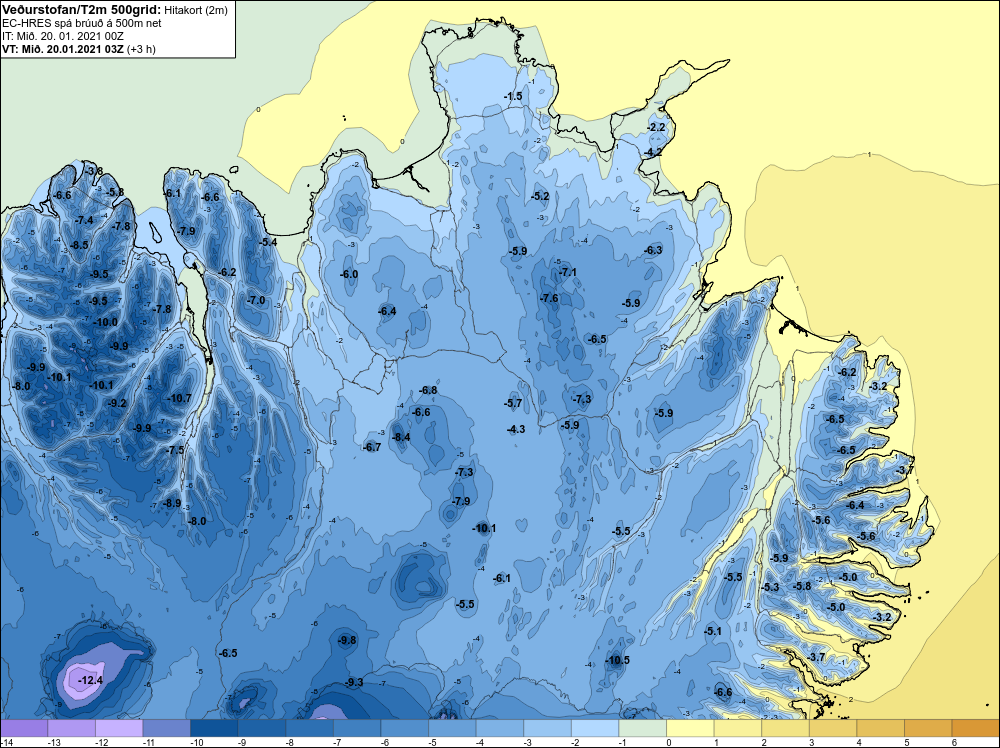
Task: Click the -9.2 temperature value
Action: coord(117,403)
